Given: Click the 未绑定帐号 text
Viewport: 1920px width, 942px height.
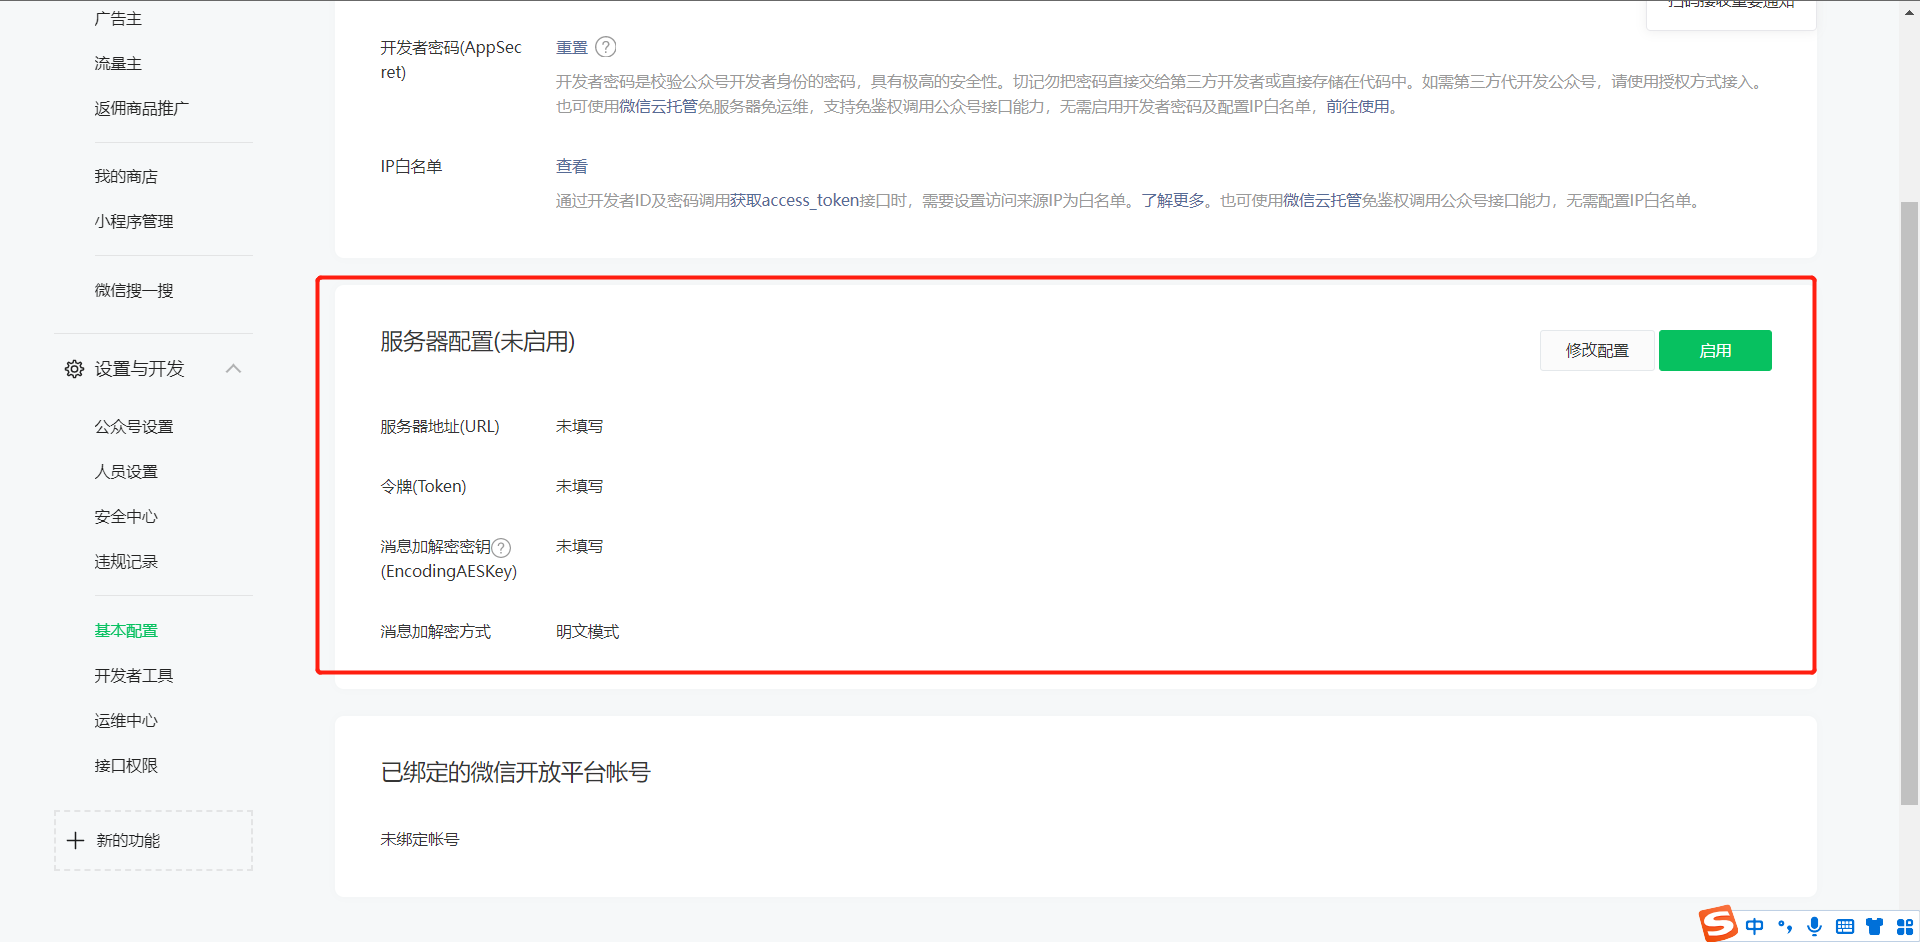Looking at the screenshot, I should [420, 840].
